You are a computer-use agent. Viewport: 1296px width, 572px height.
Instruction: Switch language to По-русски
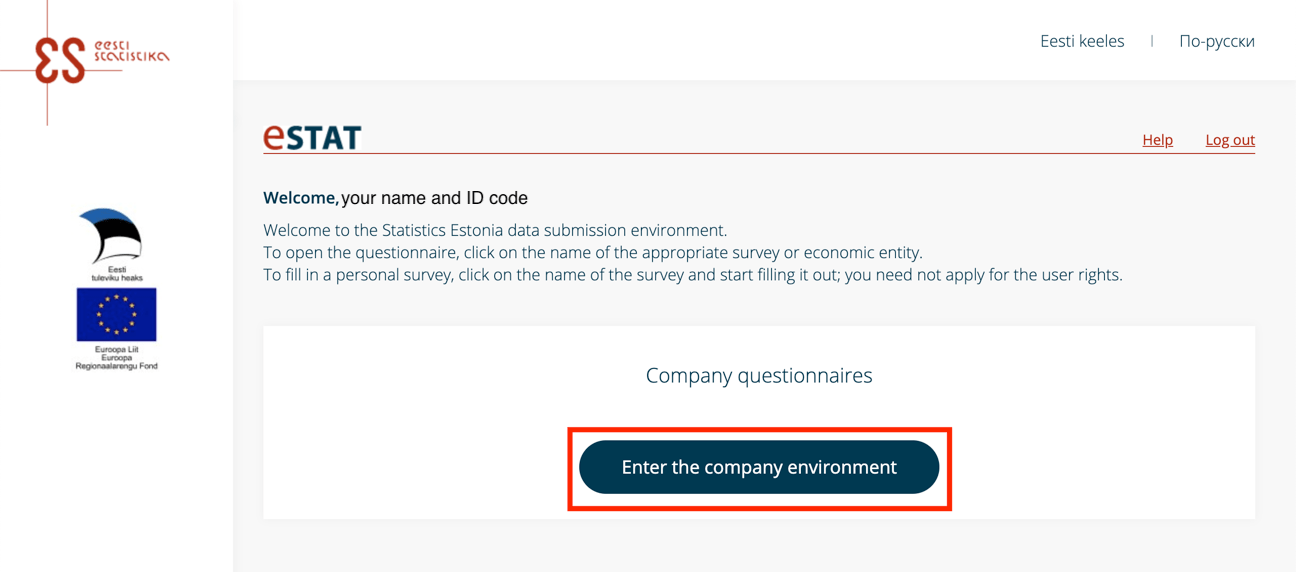(x=1216, y=41)
